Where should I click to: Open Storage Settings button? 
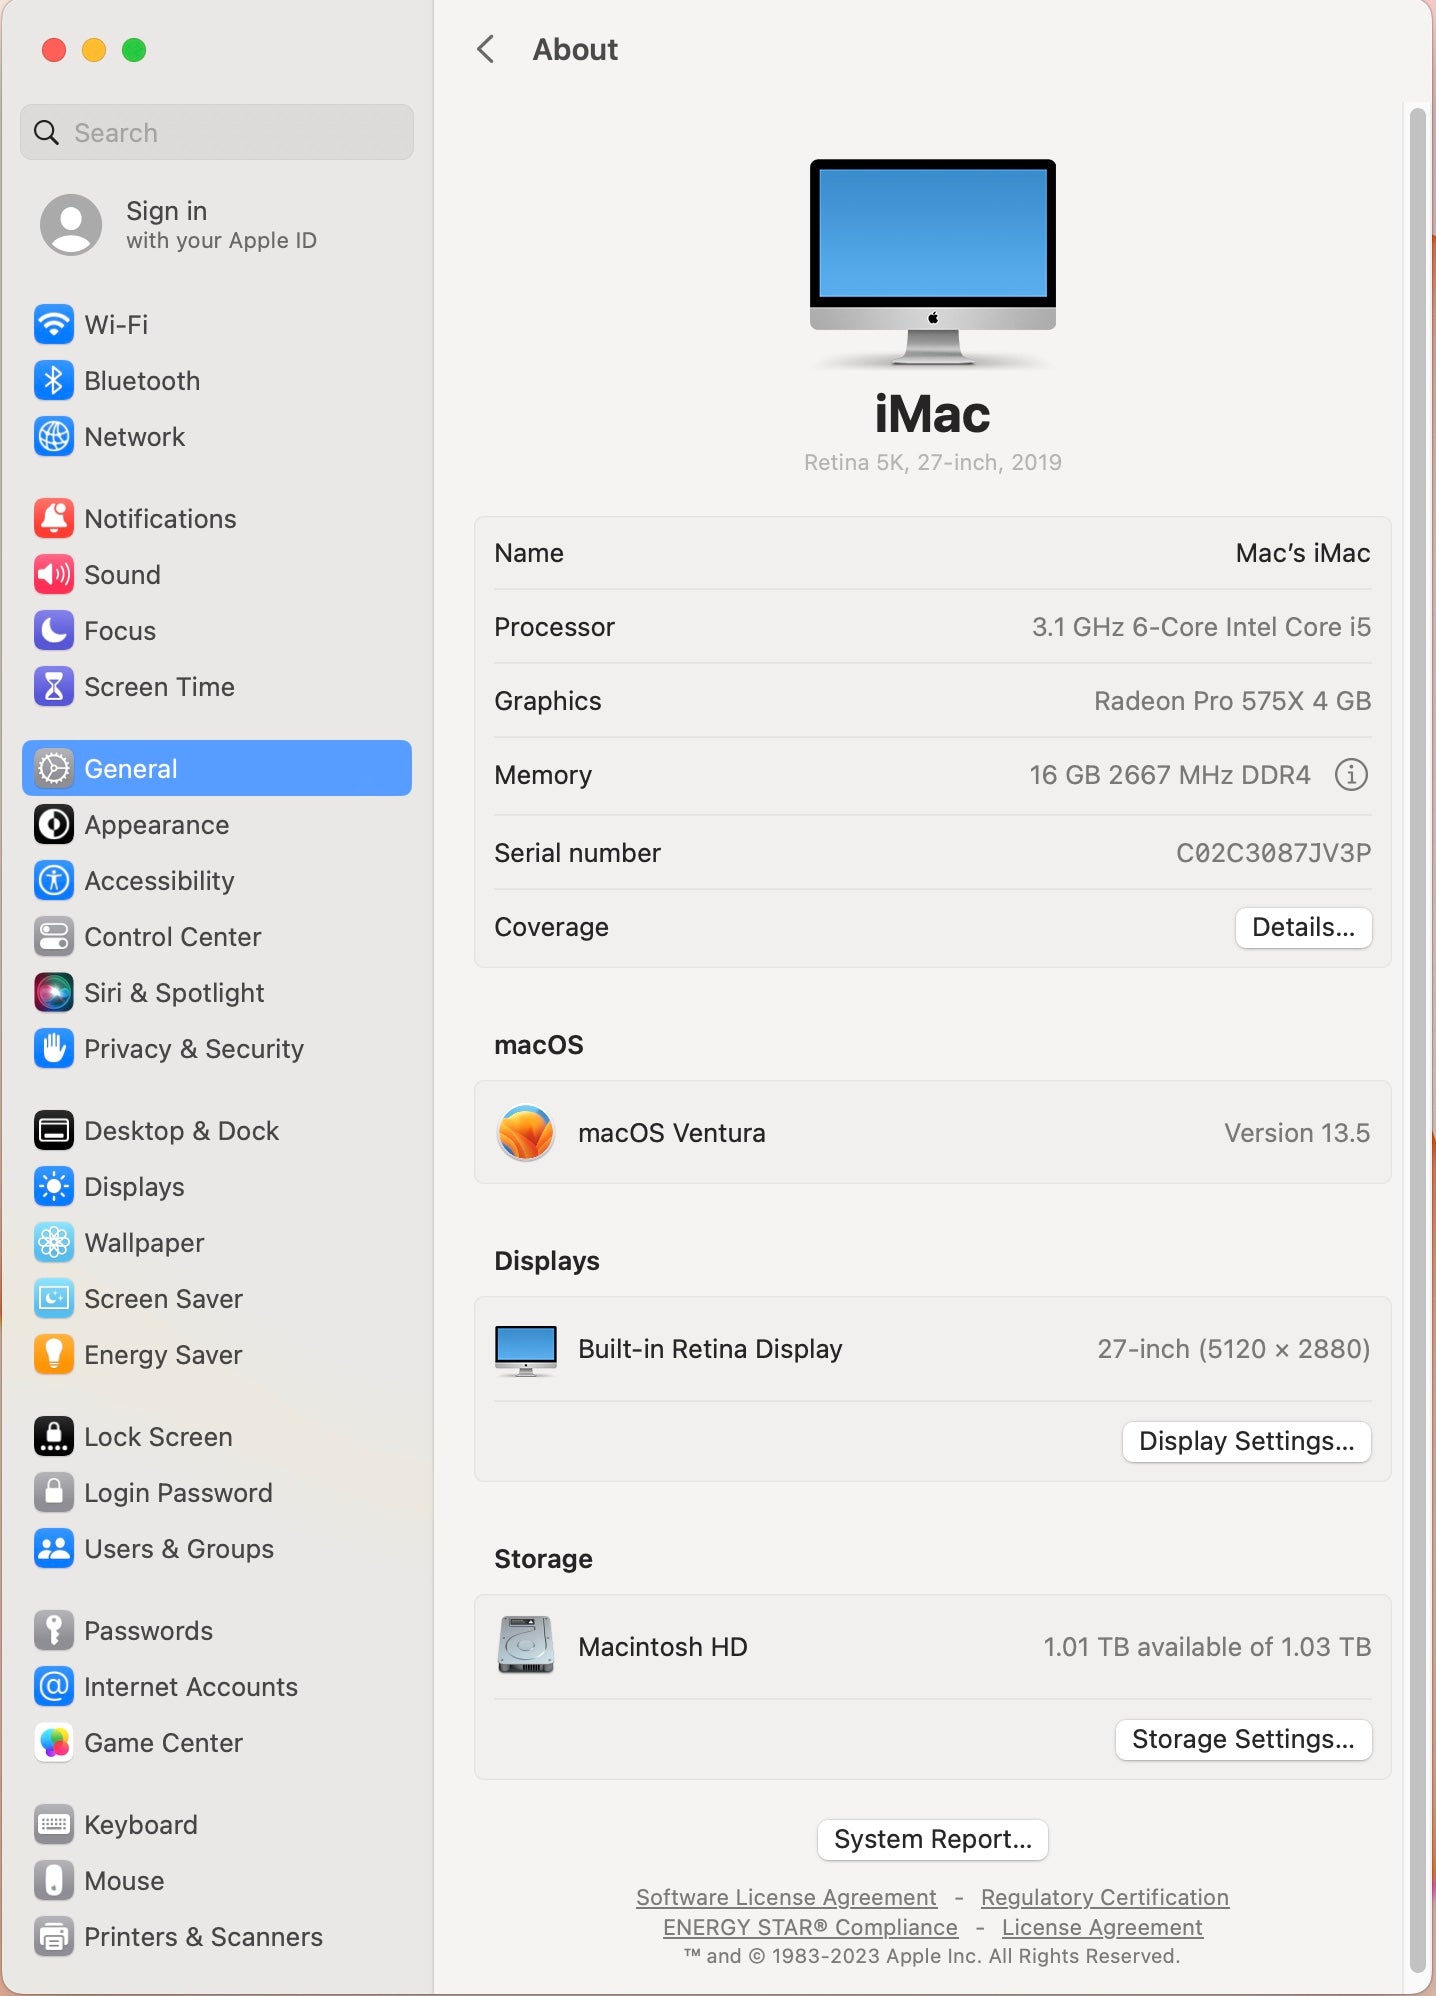pyautogui.click(x=1243, y=1739)
